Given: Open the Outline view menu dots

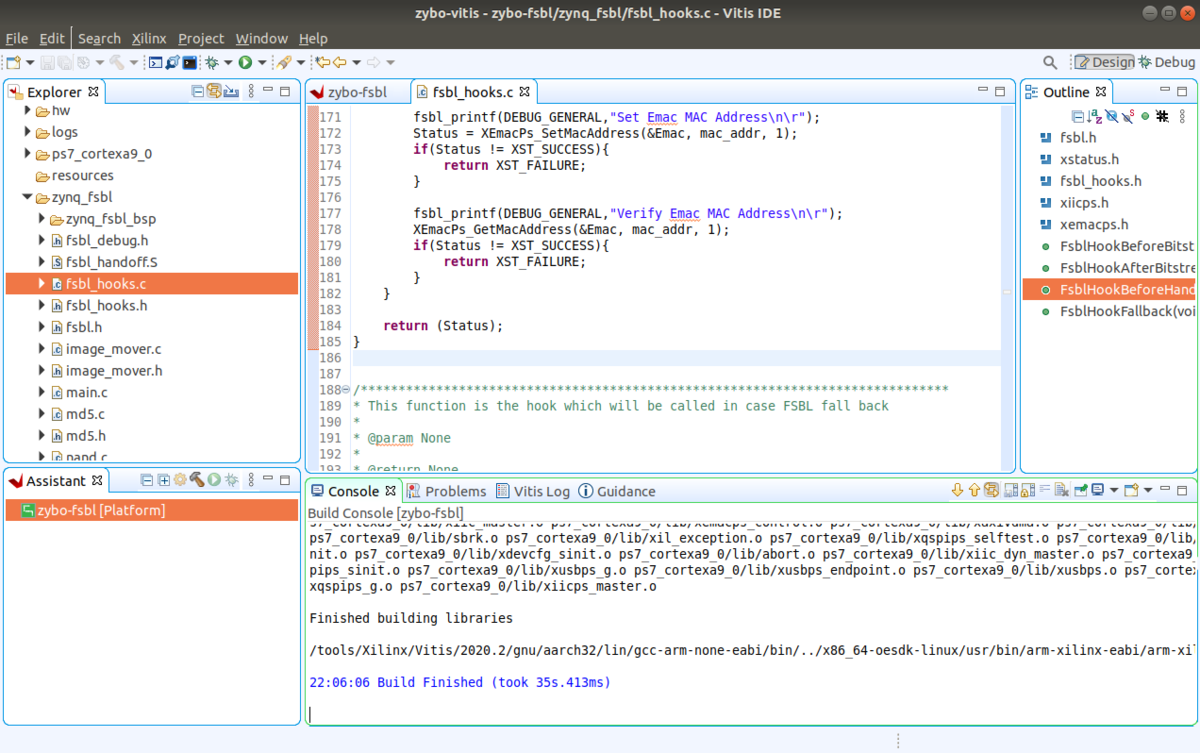Looking at the screenshot, I should 1182,116.
